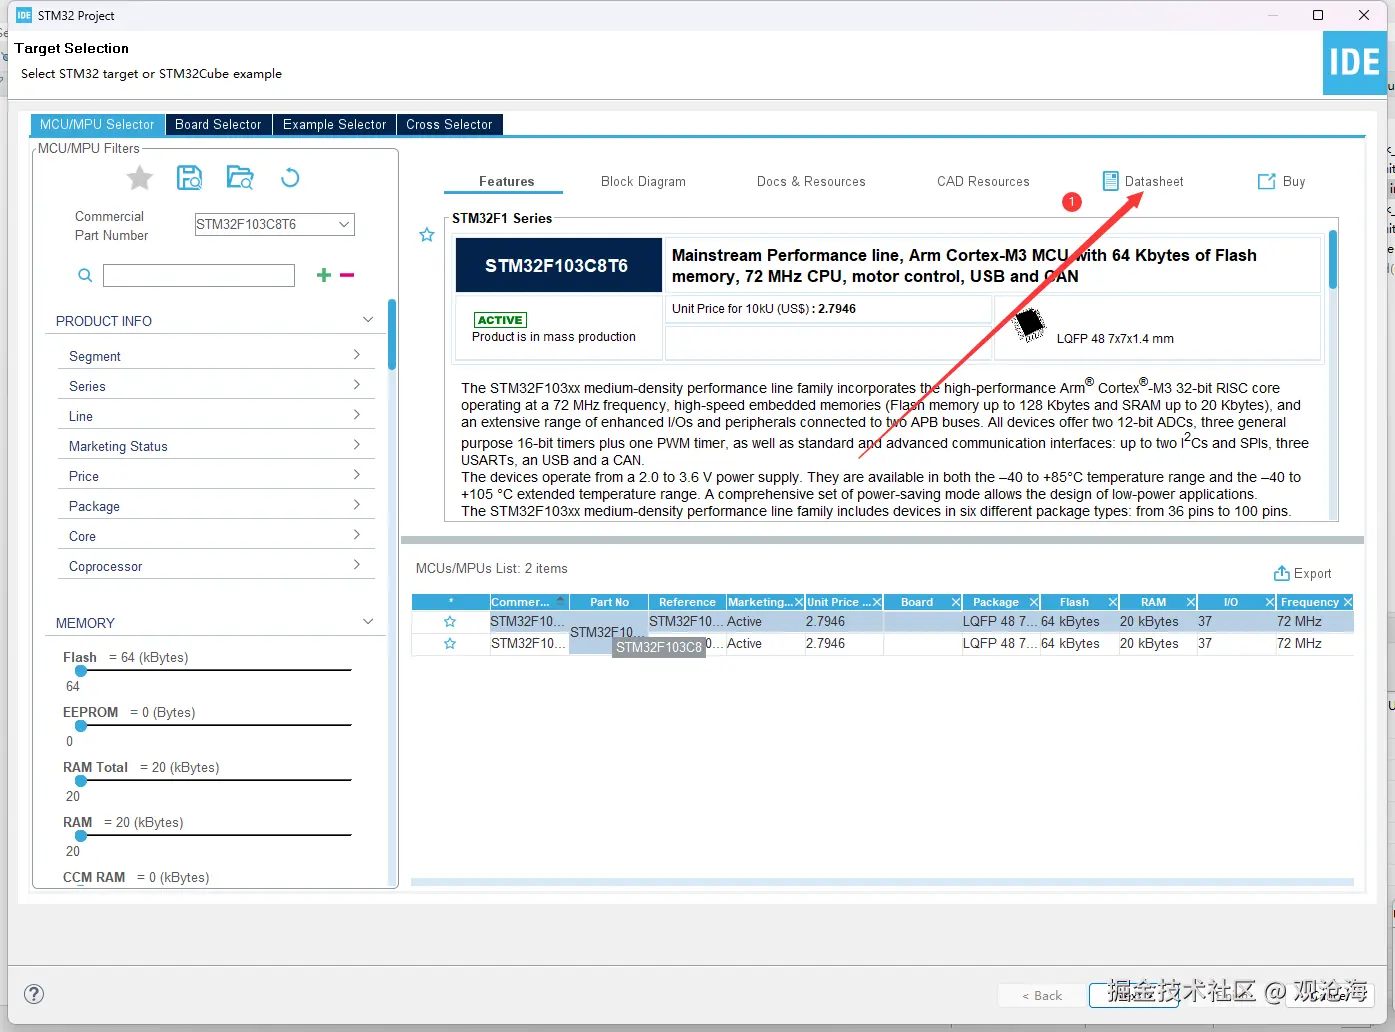Collapse the PRODUCT INFO section
Image resolution: width=1395 pixels, height=1032 pixels.
point(367,320)
